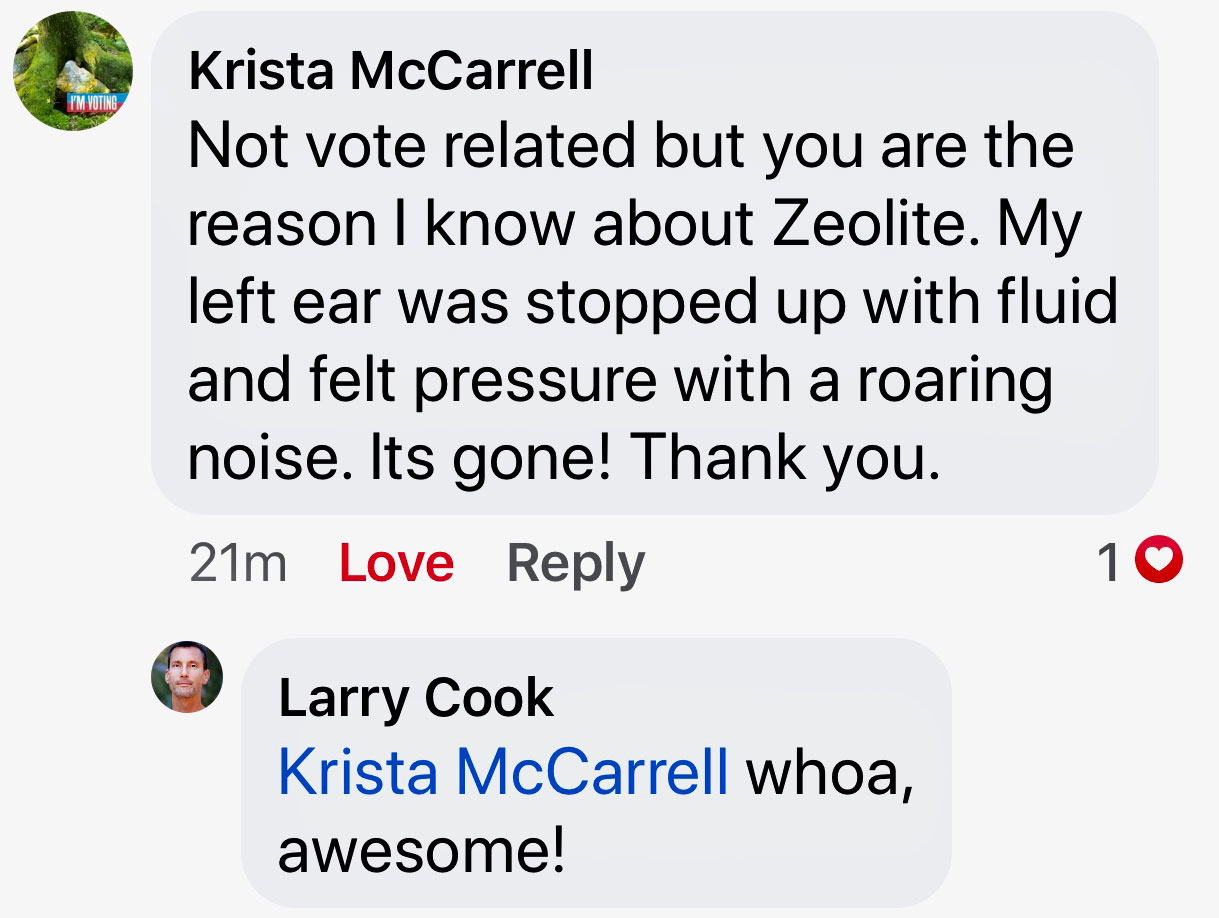Image resolution: width=1219 pixels, height=918 pixels.
Task: Click blue Krista McCarrell mention in reply
Action: [x=503, y=773]
